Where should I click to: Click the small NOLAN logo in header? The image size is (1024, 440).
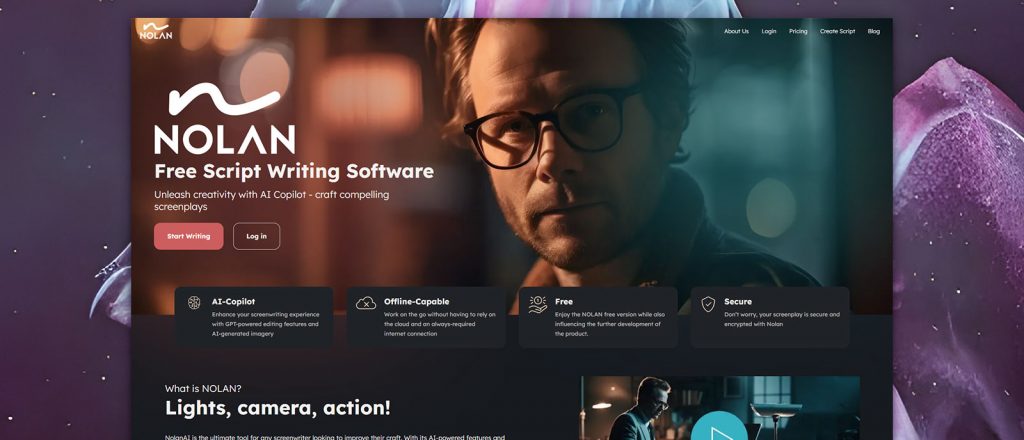coord(155,30)
